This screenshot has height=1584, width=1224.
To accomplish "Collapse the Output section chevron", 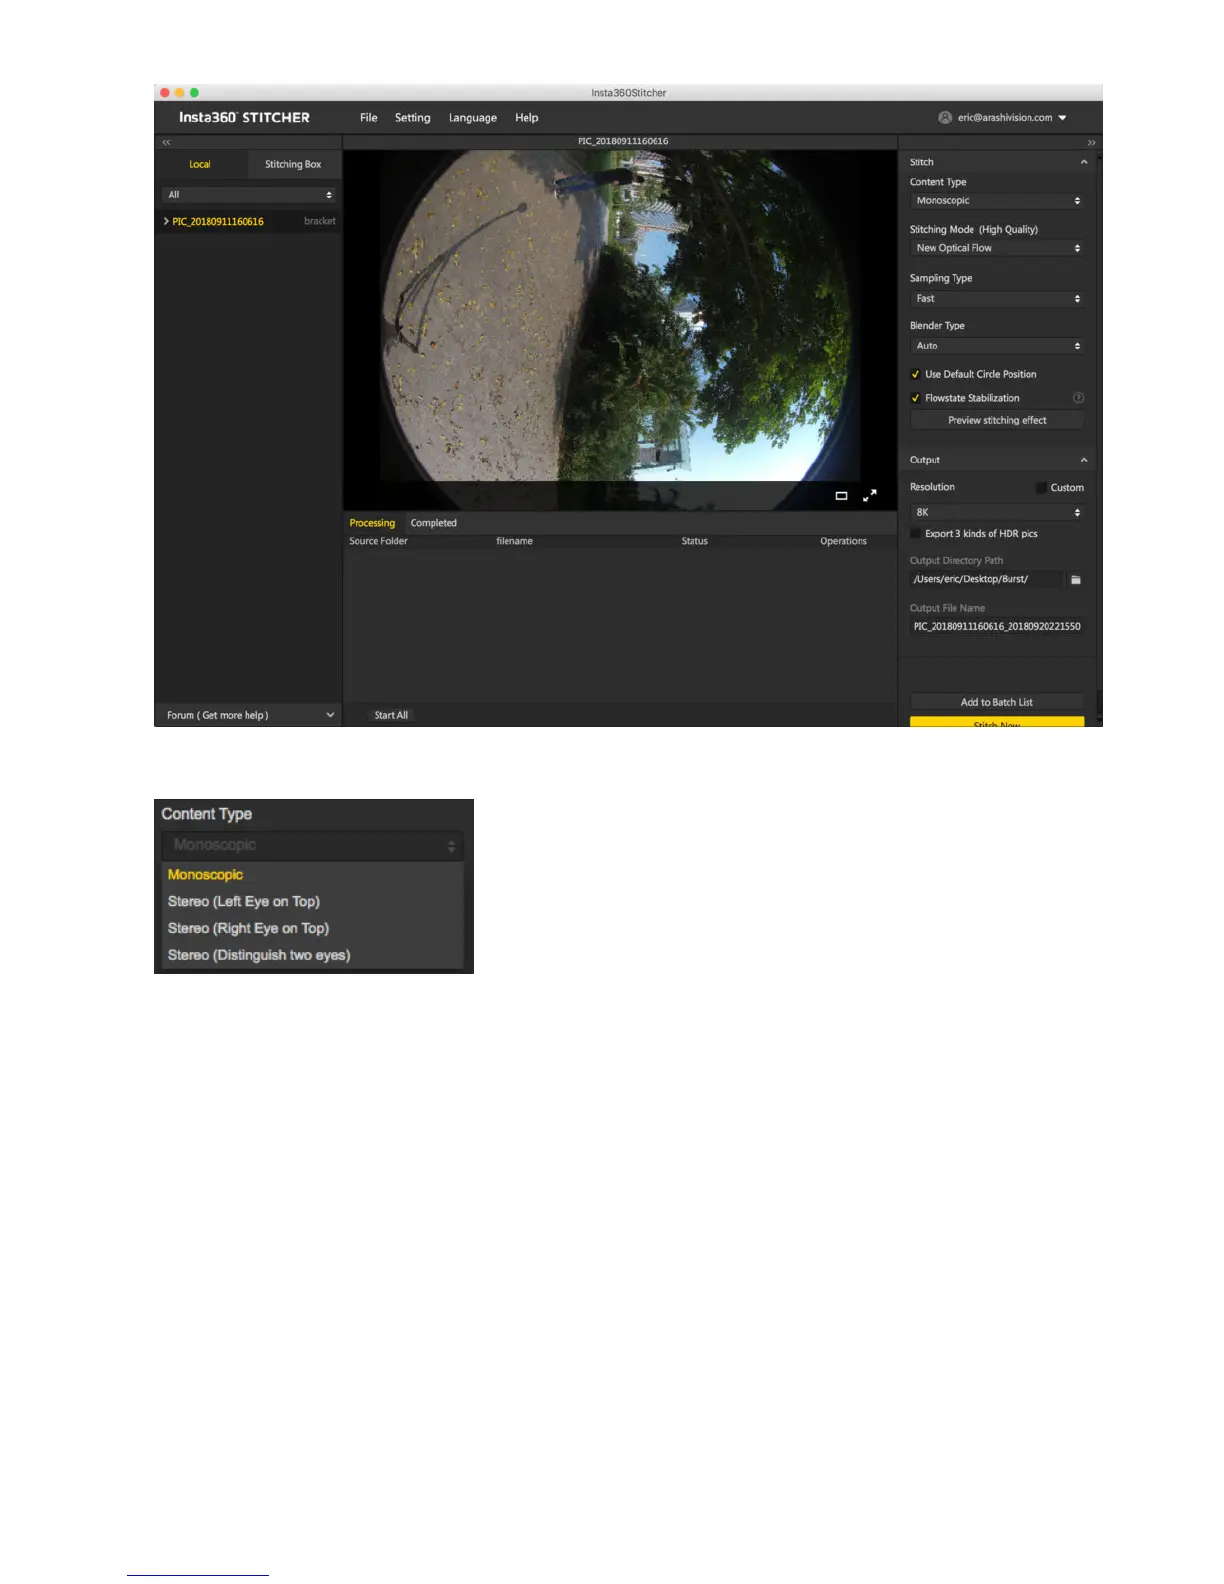I will (x=1084, y=460).
